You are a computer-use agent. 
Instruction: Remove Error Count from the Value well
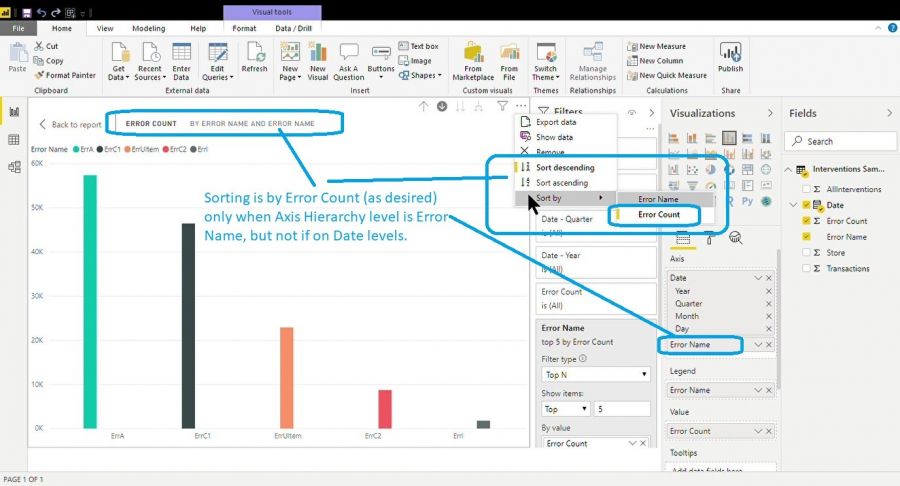[x=769, y=431]
